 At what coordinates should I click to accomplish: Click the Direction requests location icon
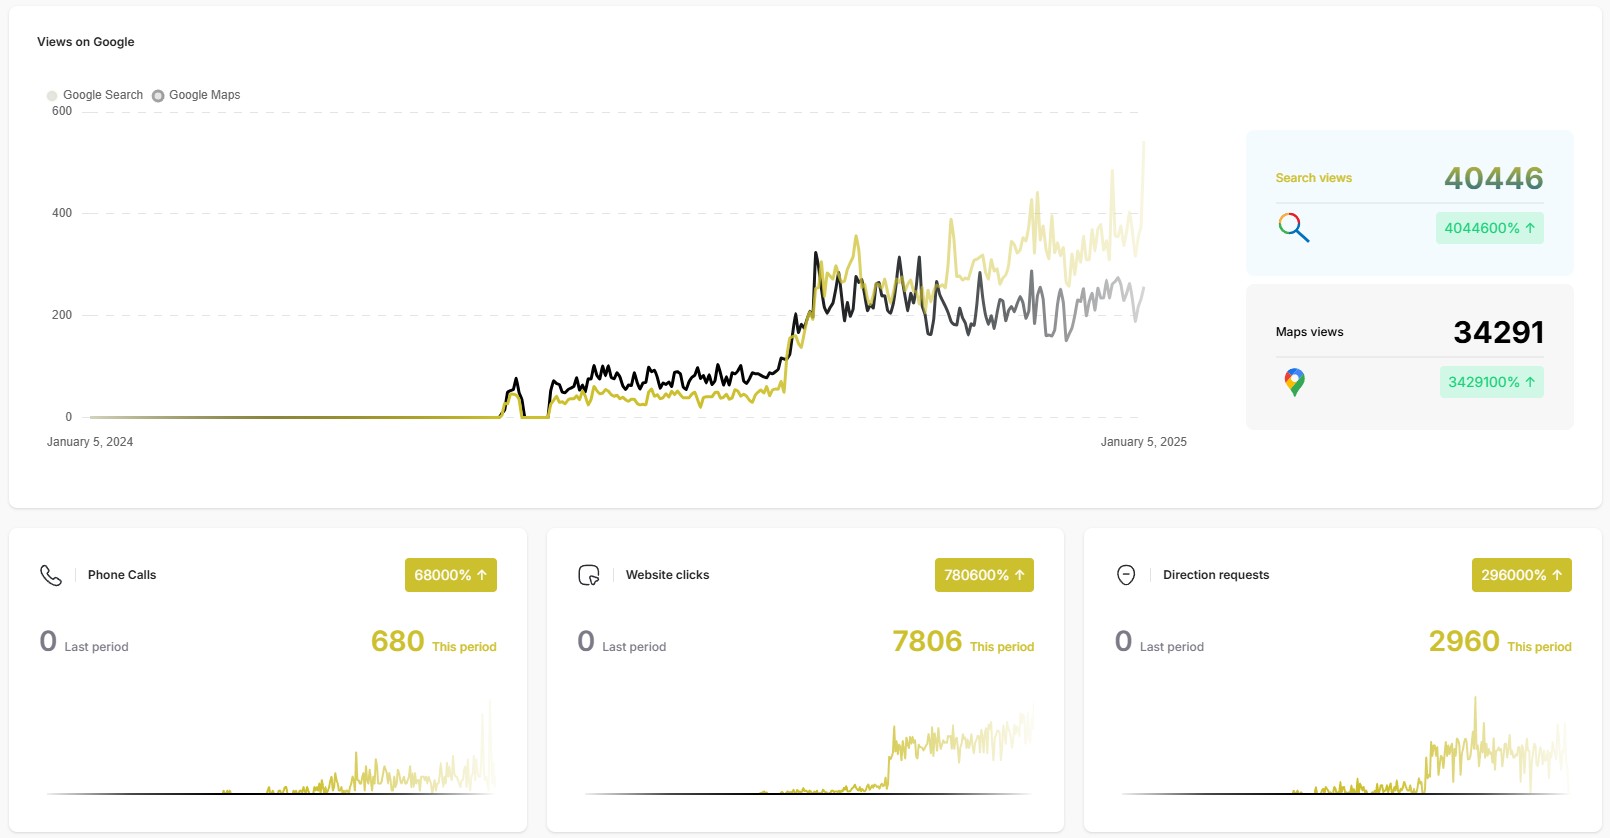coord(1126,575)
